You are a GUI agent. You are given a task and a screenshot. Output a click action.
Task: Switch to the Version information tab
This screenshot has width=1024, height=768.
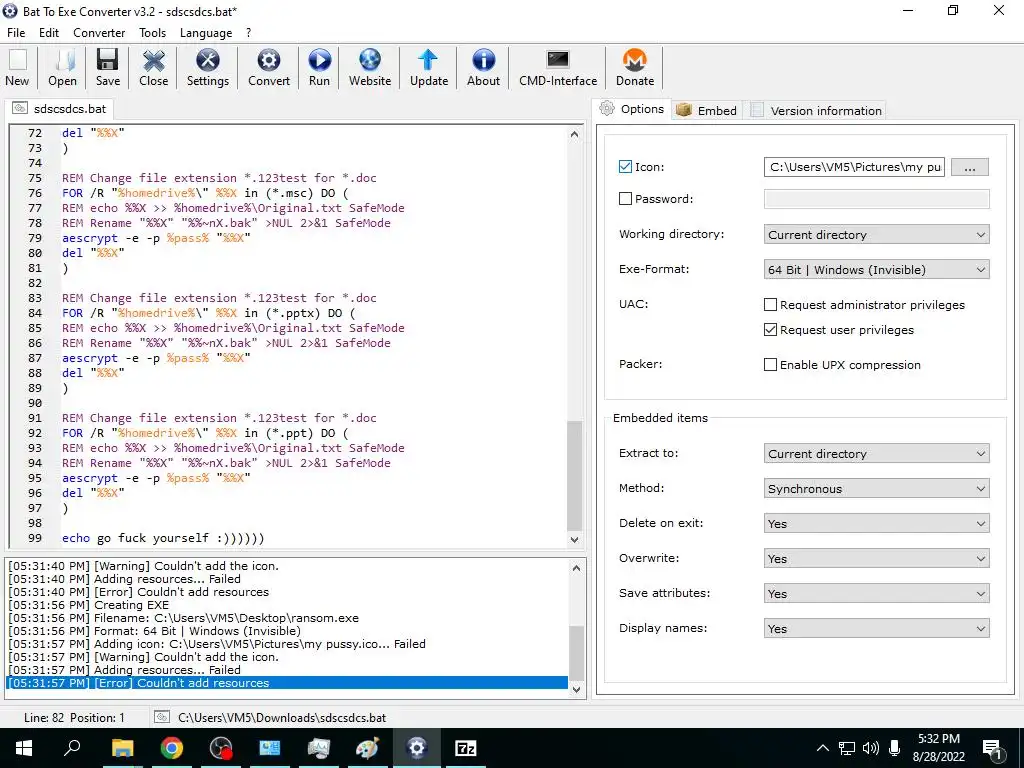[x=816, y=110]
